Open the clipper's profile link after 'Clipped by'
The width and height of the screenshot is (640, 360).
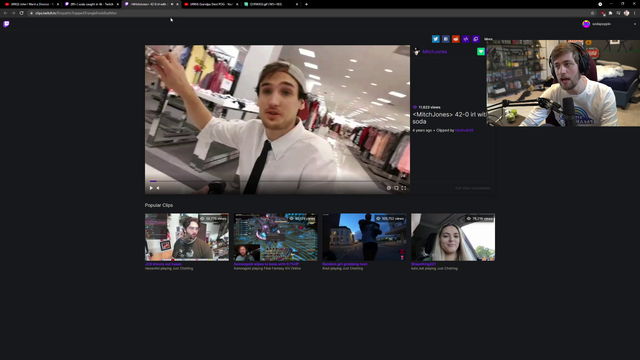pos(464,131)
